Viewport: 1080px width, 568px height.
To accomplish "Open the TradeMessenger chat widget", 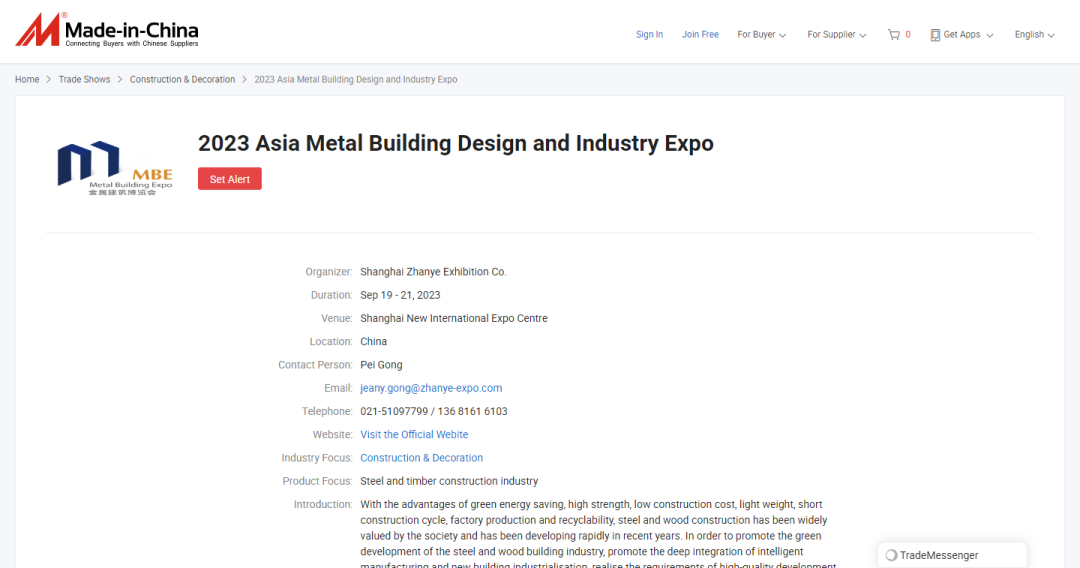I will 952,555.
